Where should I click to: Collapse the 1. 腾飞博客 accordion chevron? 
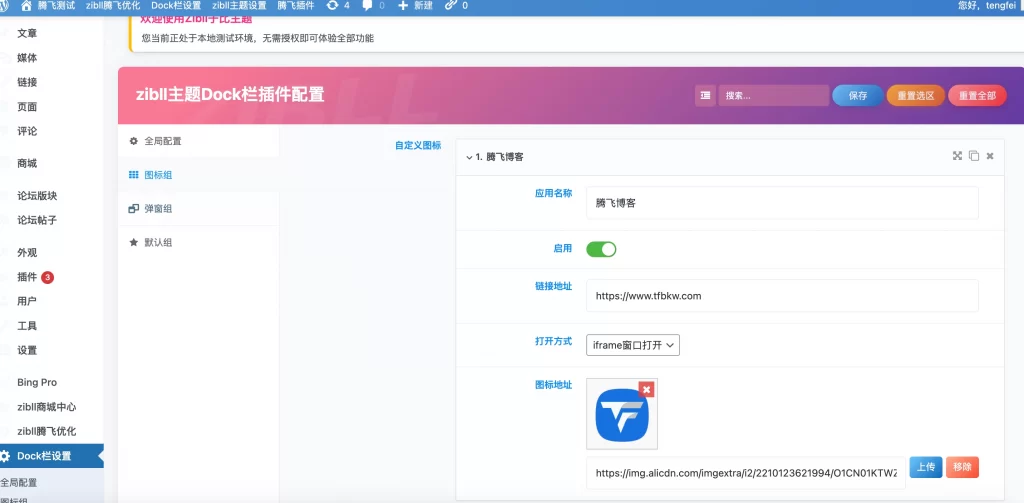click(x=469, y=157)
